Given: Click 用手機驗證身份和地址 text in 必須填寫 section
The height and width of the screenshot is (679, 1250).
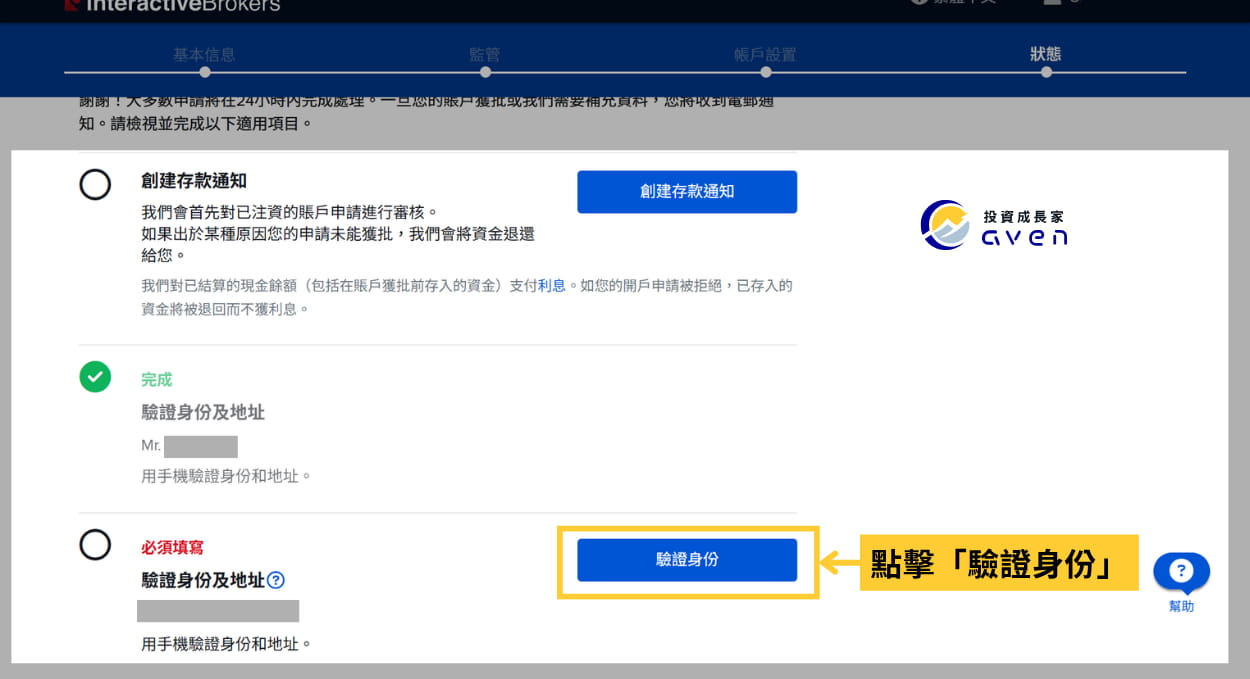Looking at the screenshot, I should pos(226,644).
